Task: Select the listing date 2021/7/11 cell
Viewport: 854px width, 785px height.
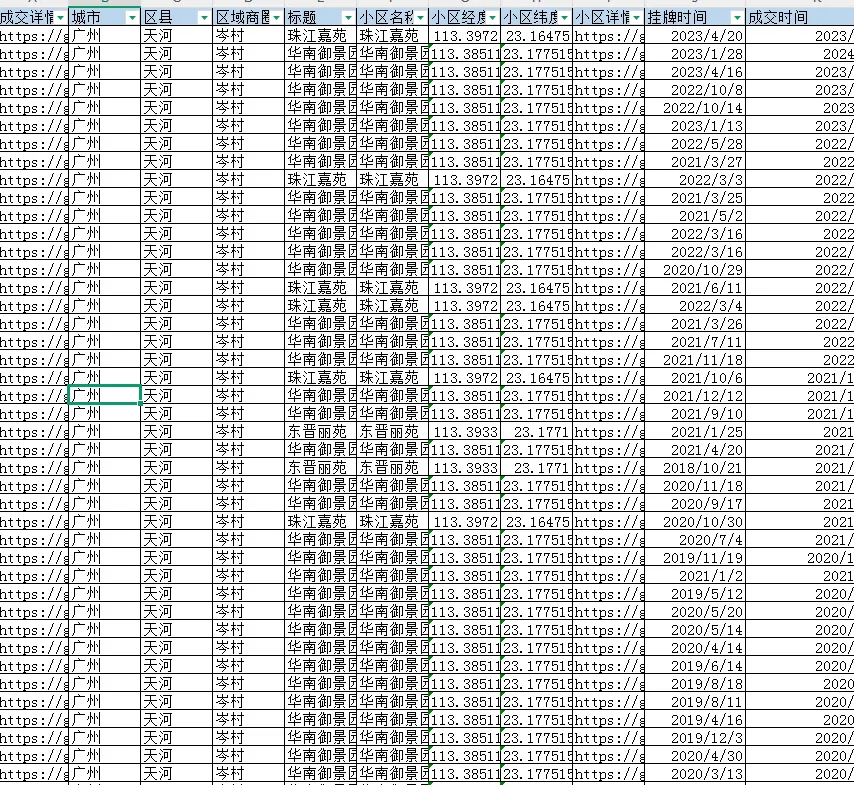Action: tap(695, 342)
